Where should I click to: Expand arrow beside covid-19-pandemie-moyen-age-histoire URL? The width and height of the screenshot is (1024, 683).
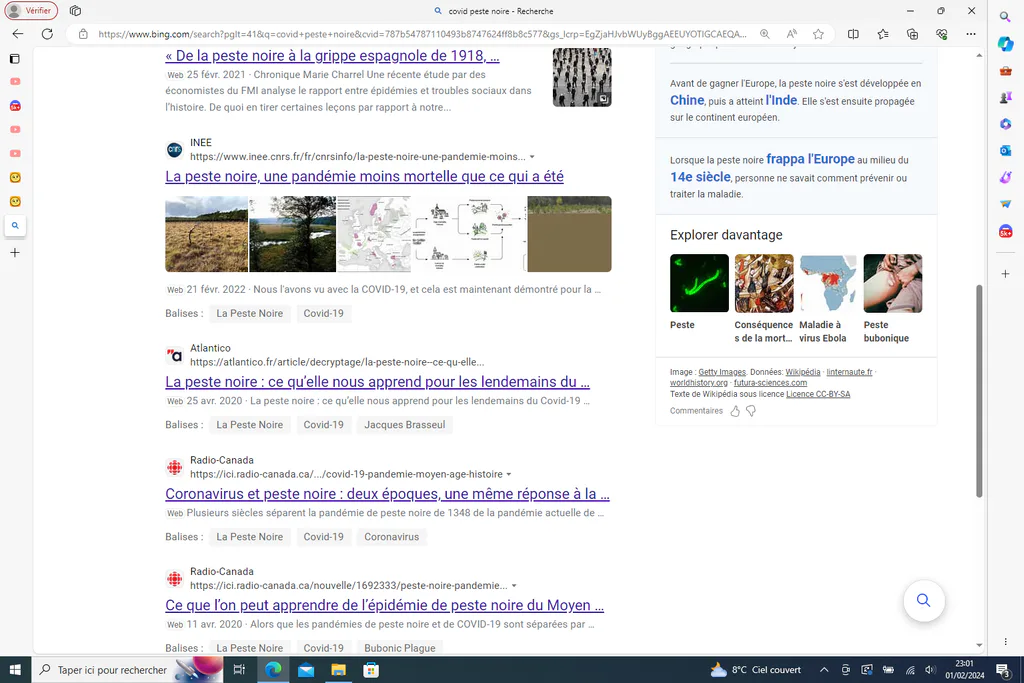[509, 475]
